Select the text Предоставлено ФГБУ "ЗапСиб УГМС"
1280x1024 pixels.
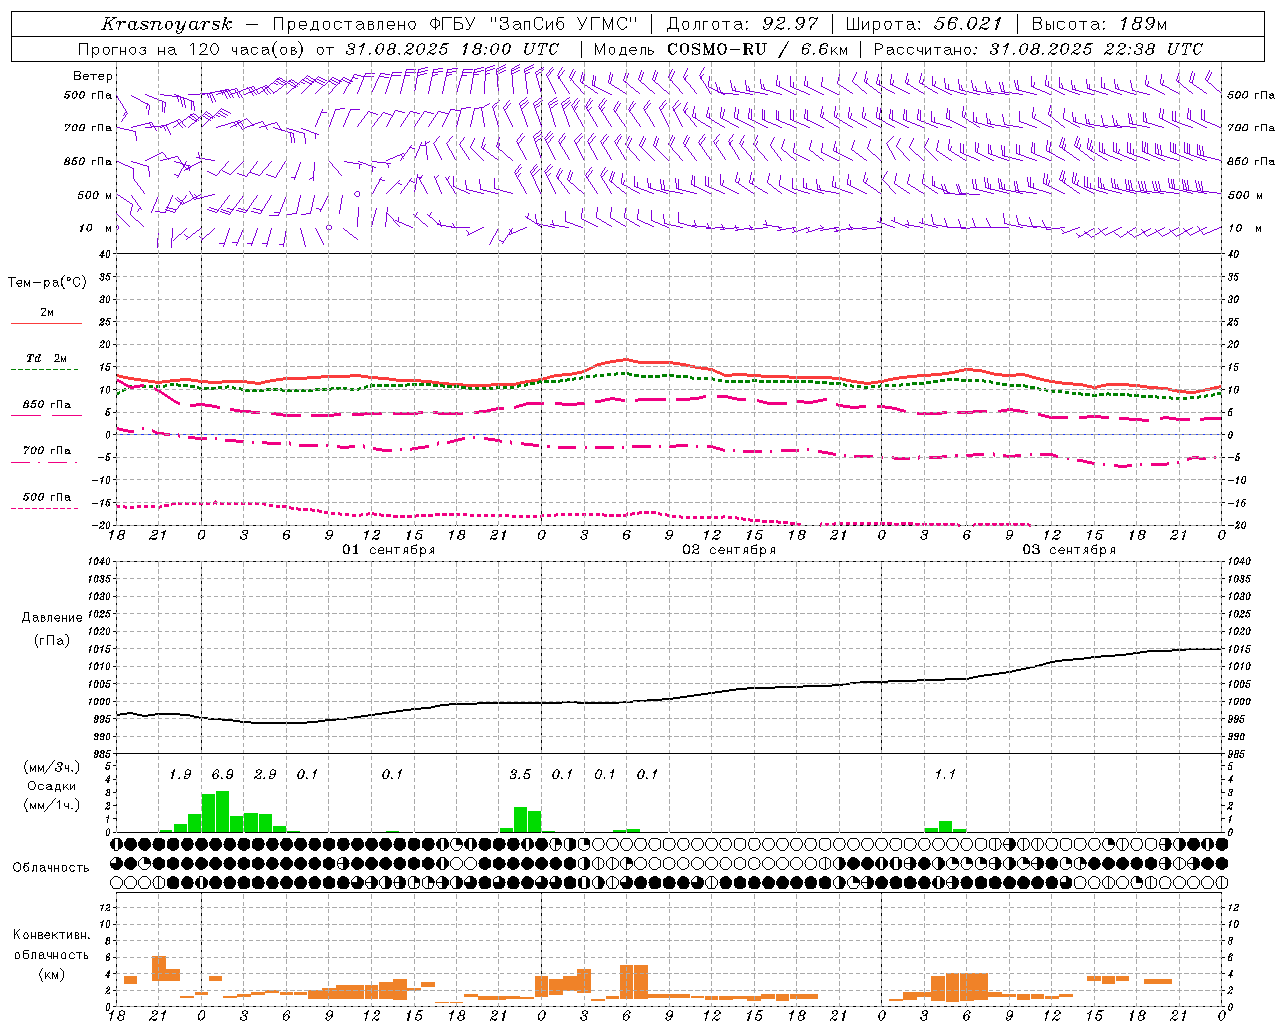pos(456,24)
